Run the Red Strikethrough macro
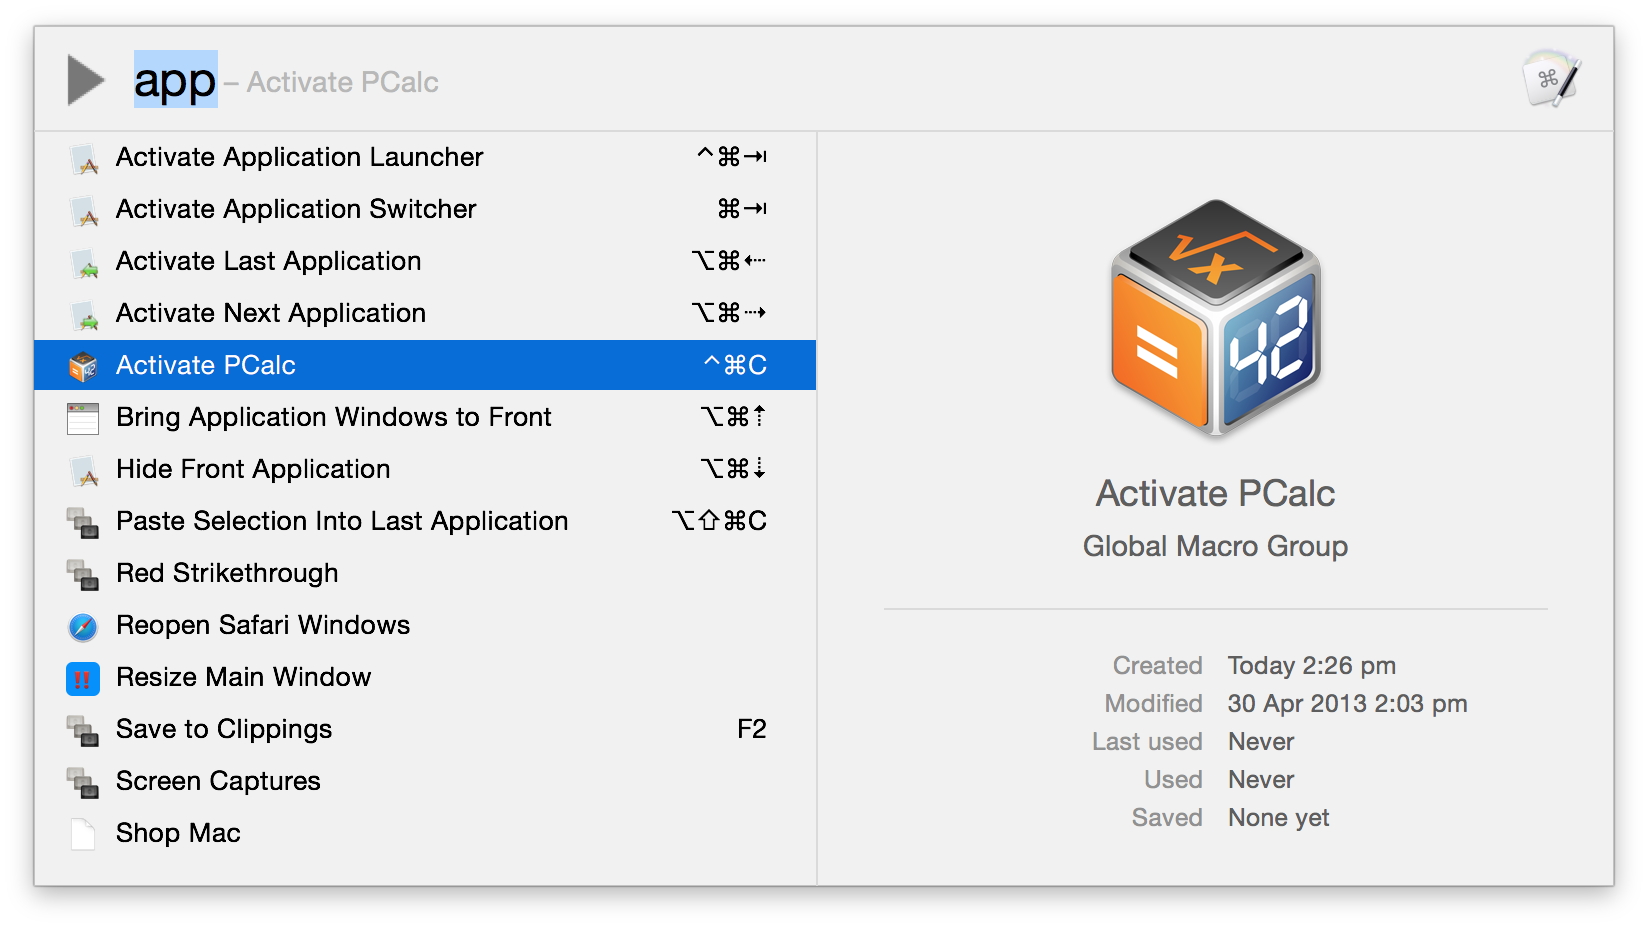 (x=227, y=573)
